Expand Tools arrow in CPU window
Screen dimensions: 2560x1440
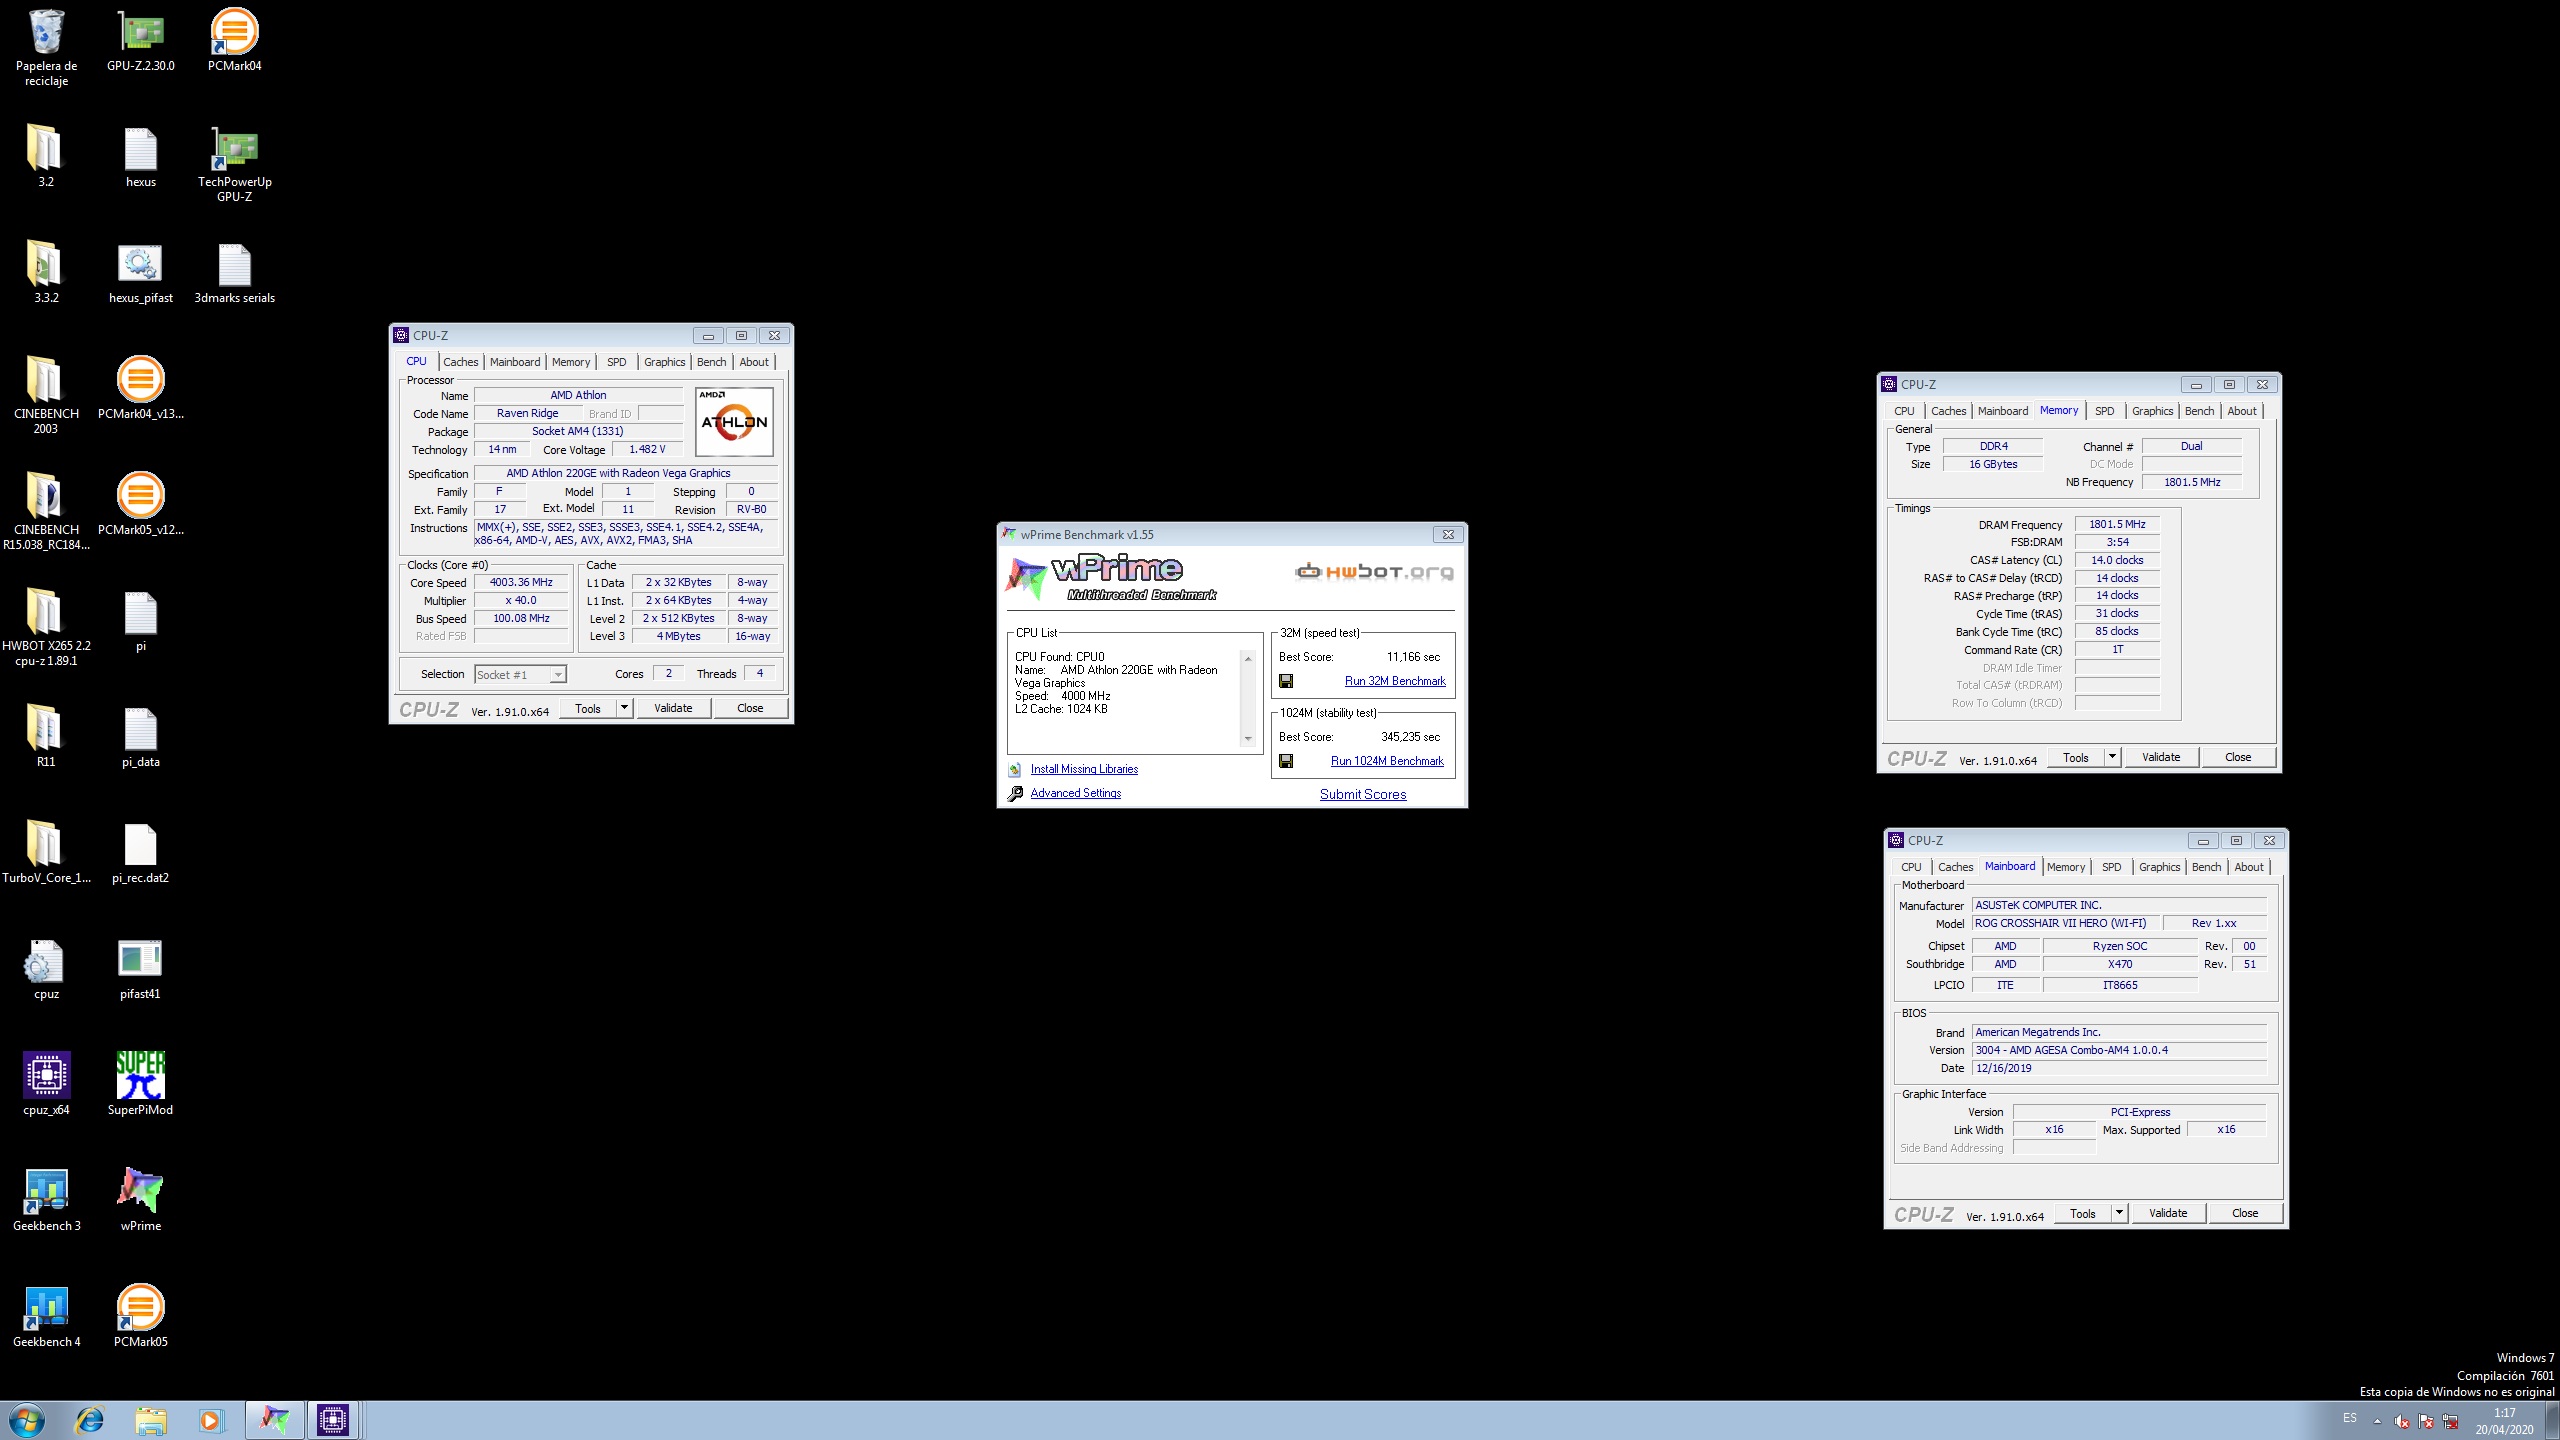coord(624,708)
